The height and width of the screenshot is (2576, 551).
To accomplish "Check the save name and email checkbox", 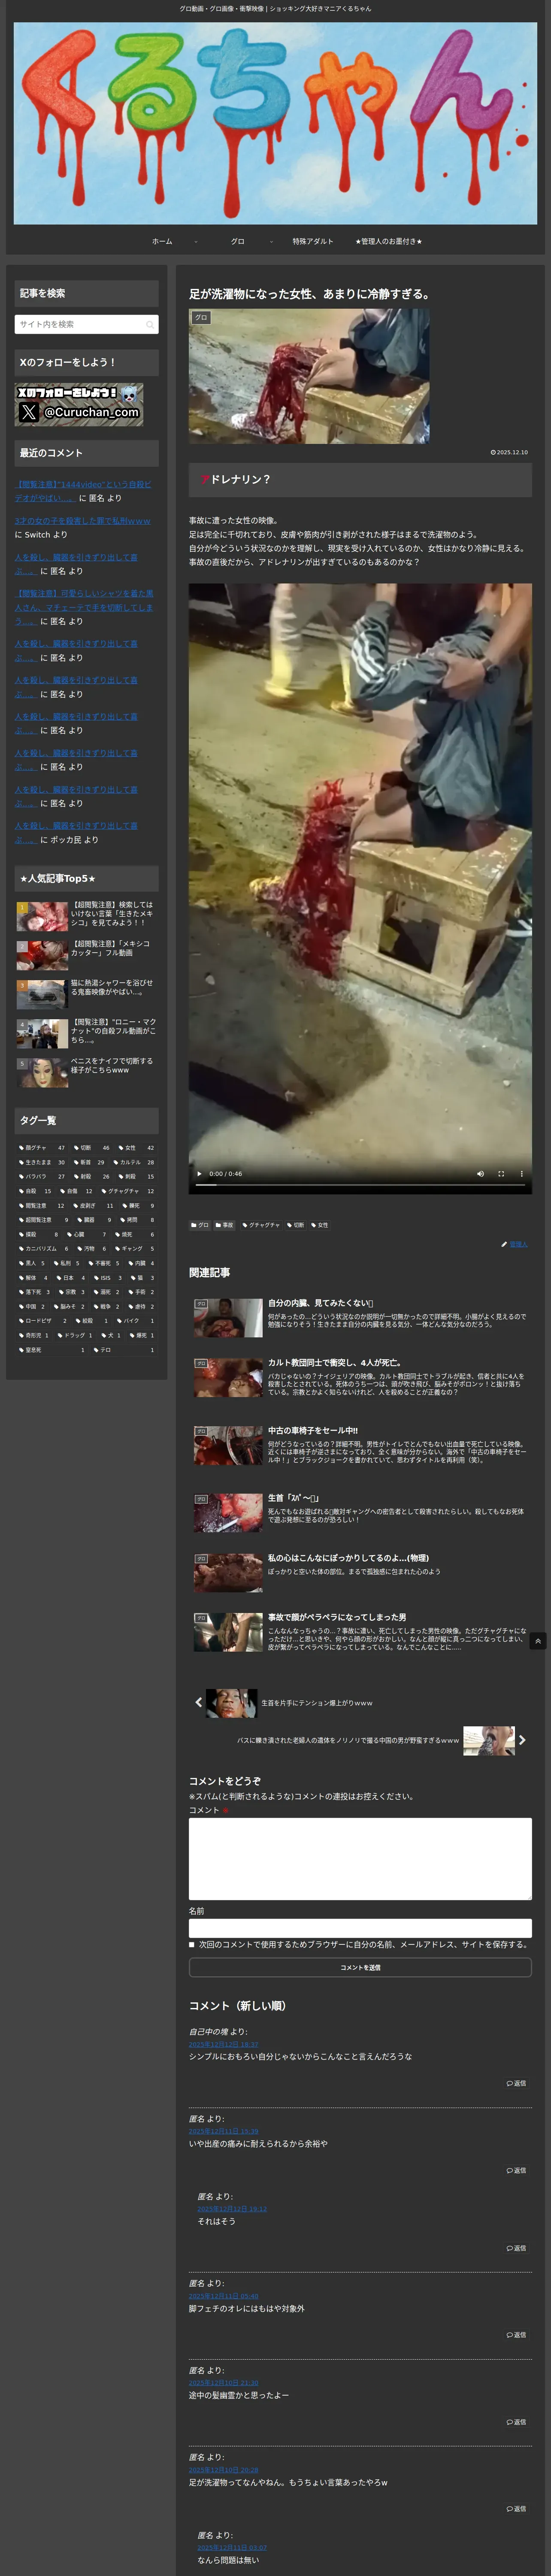I will (x=192, y=1945).
